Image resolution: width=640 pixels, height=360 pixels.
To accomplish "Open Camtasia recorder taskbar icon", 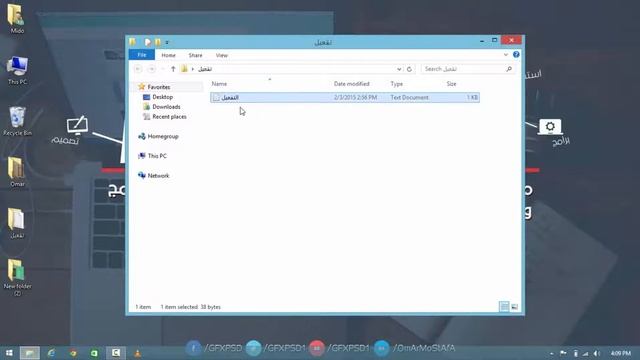I will pyautogui.click(x=116, y=353).
